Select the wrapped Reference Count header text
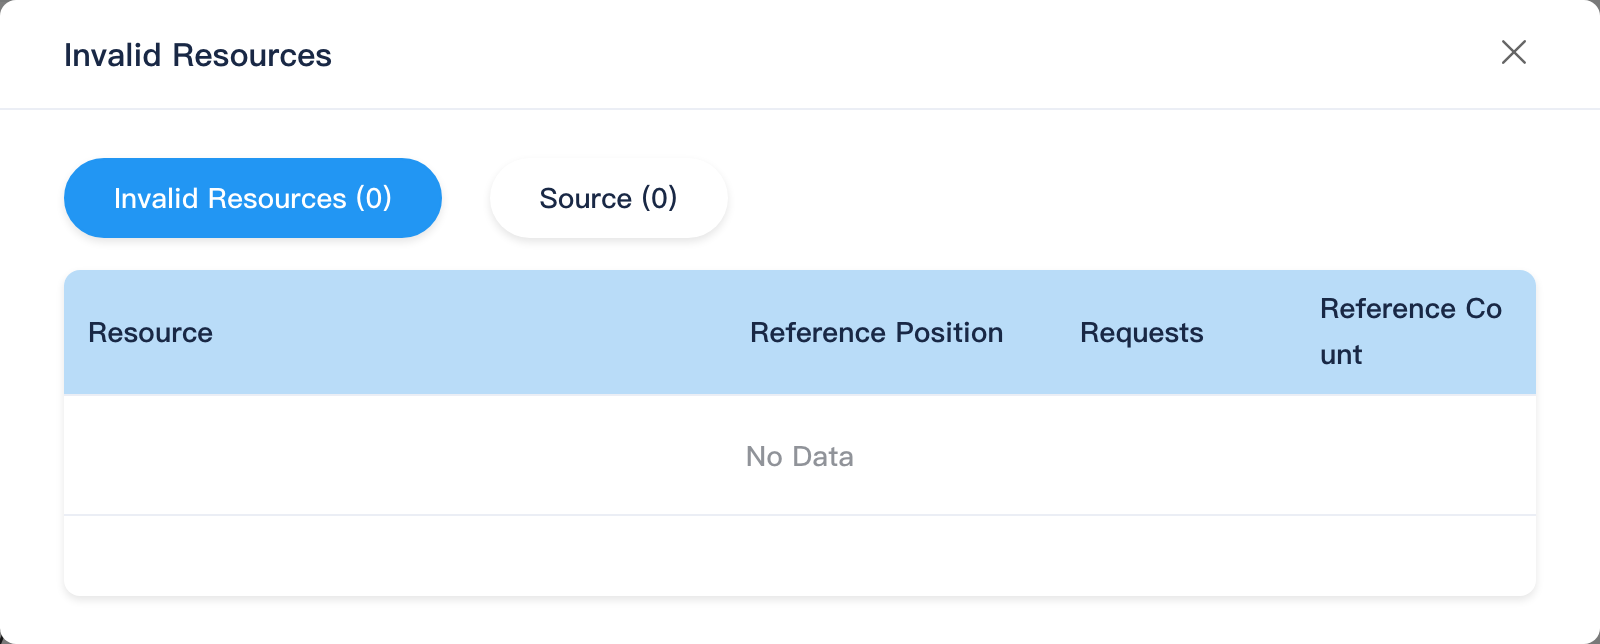 (1411, 331)
